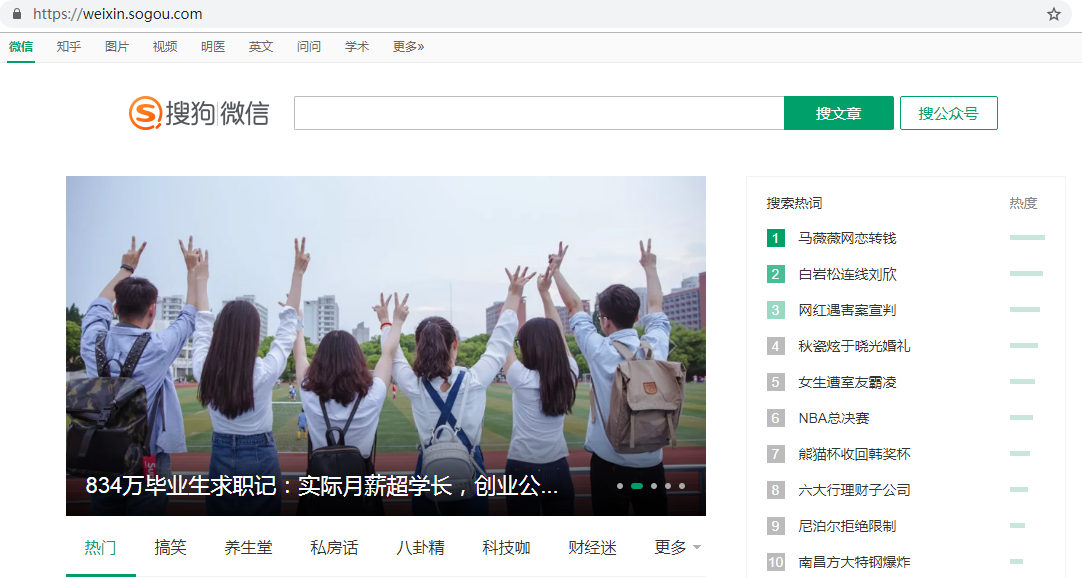The width and height of the screenshot is (1082, 578).
Task: Expand 更多» in top navigation
Action: (x=409, y=47)
